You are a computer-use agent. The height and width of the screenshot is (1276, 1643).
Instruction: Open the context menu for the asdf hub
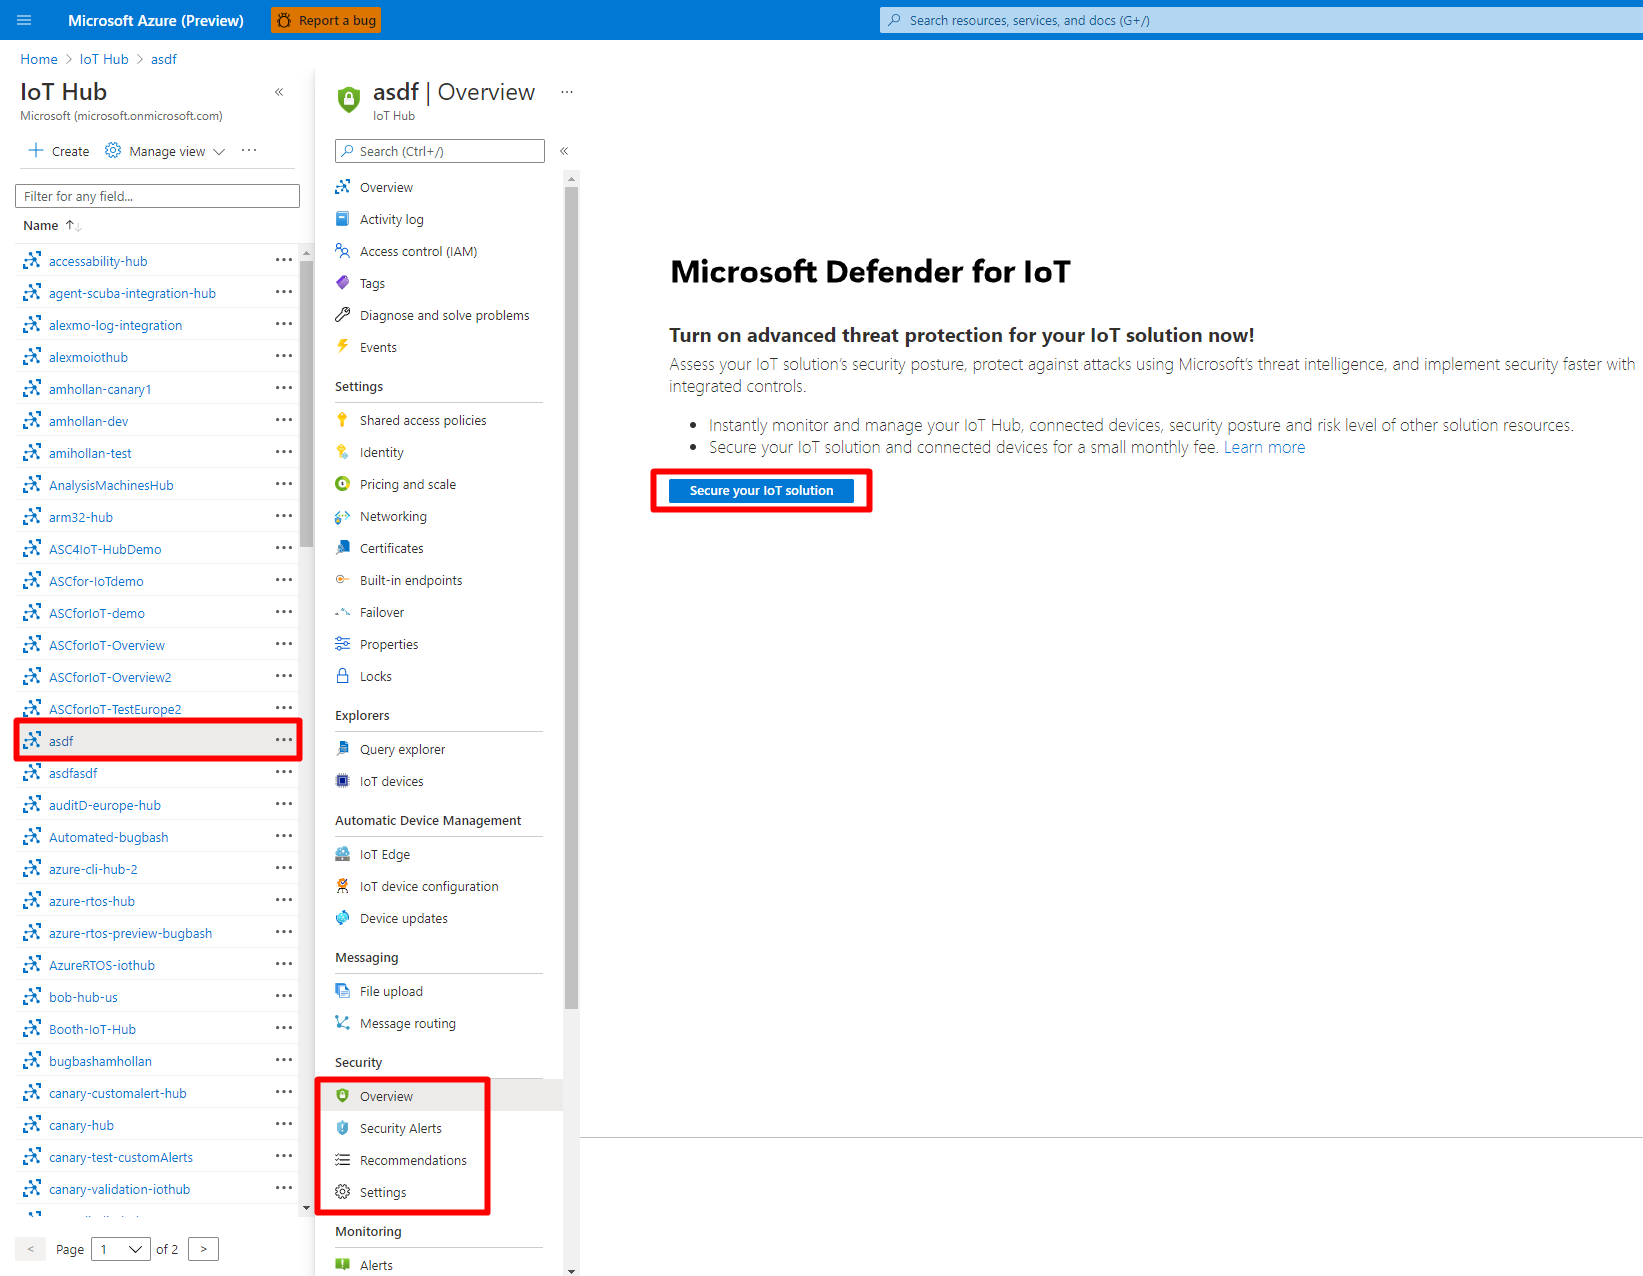pyautogui.click(x=283, y=740)
